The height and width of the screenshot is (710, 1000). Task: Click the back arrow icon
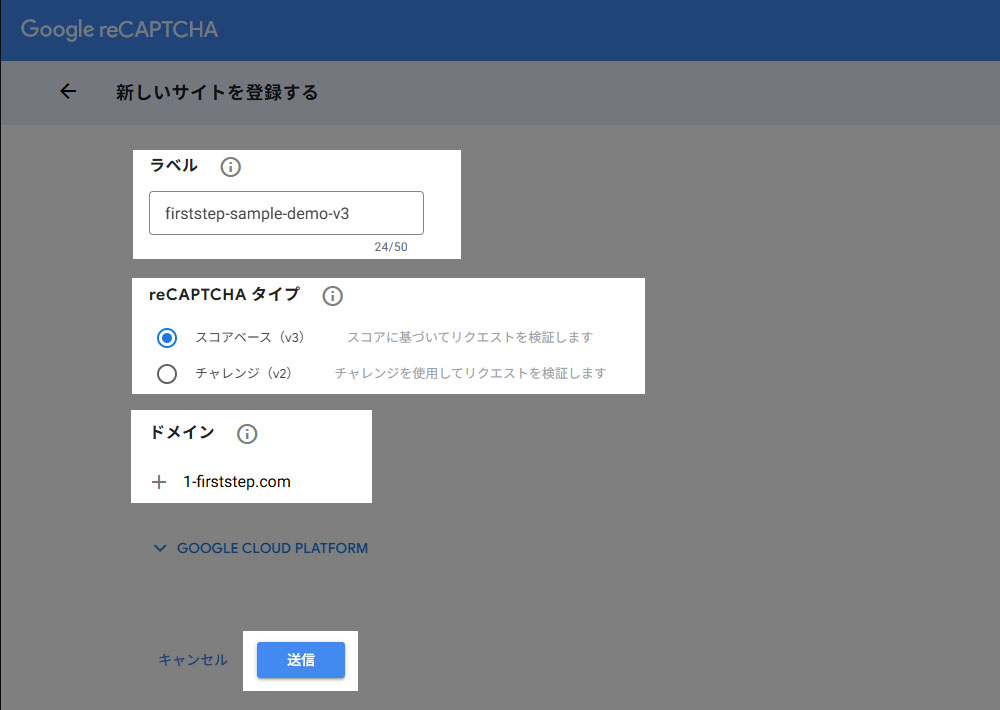click(x=68, y=92)
